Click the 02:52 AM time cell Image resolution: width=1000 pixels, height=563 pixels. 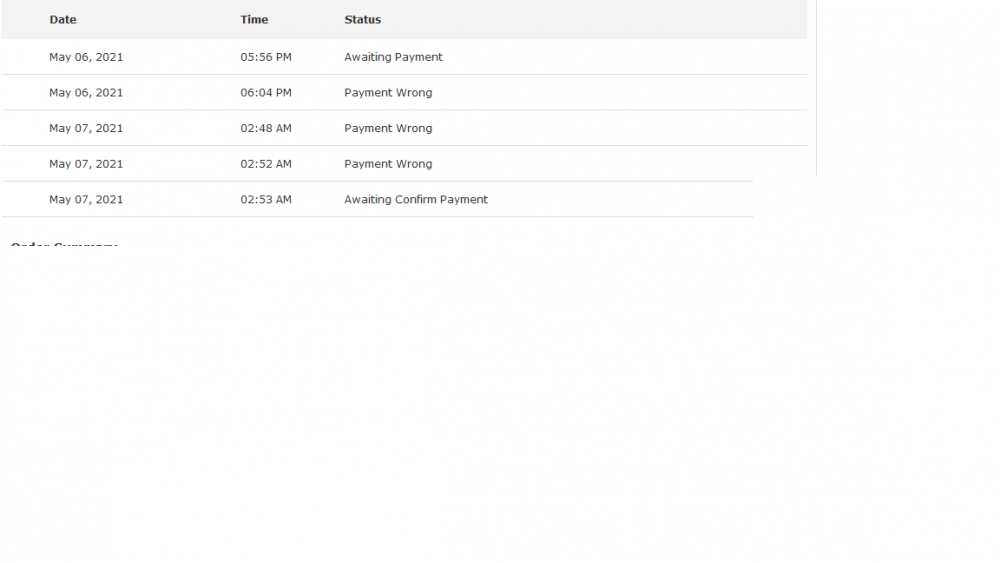point(266,164)
